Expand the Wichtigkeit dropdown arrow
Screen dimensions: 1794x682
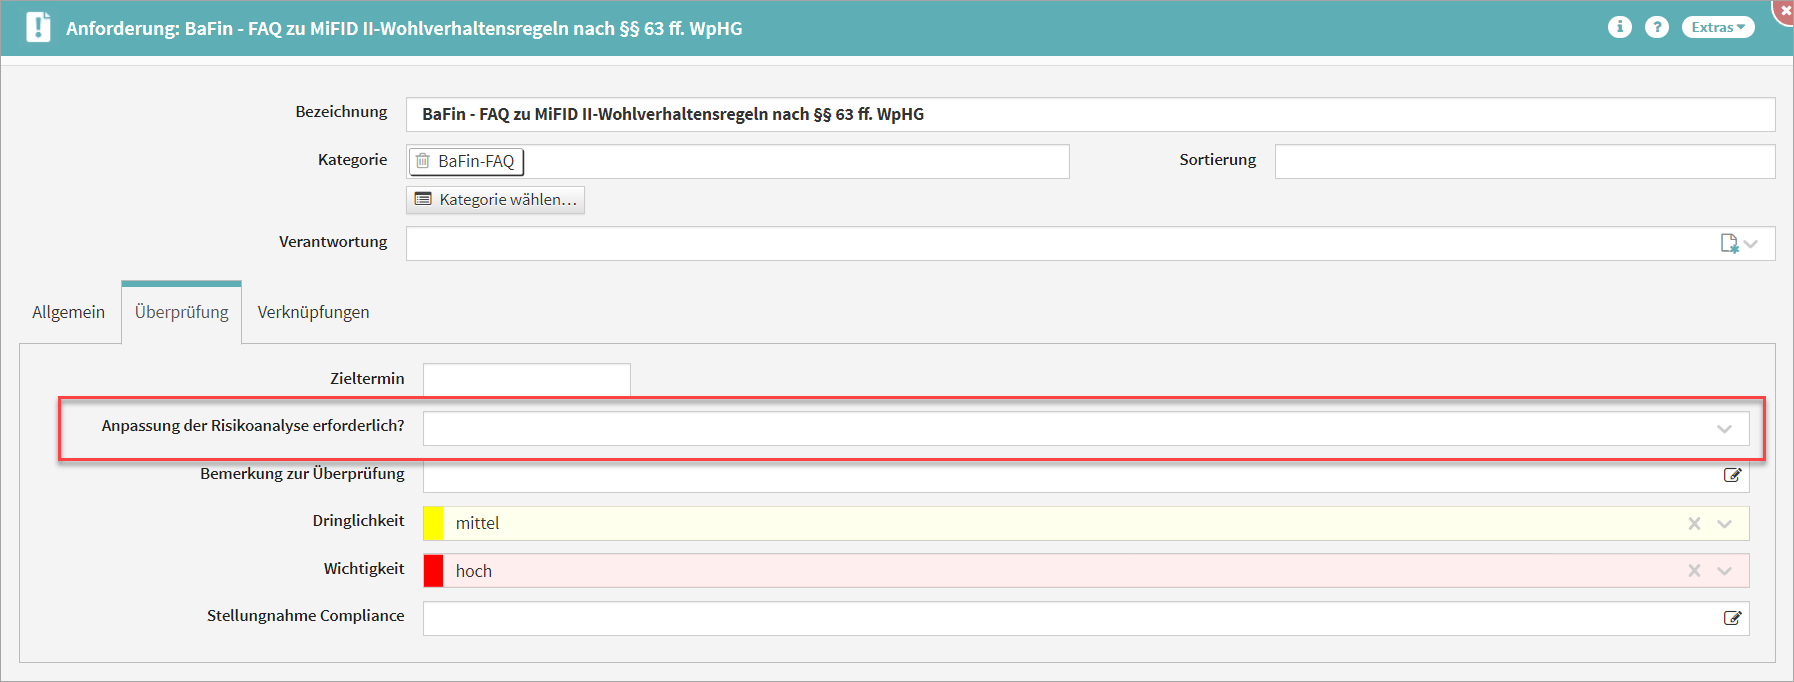pos(1724,571)
